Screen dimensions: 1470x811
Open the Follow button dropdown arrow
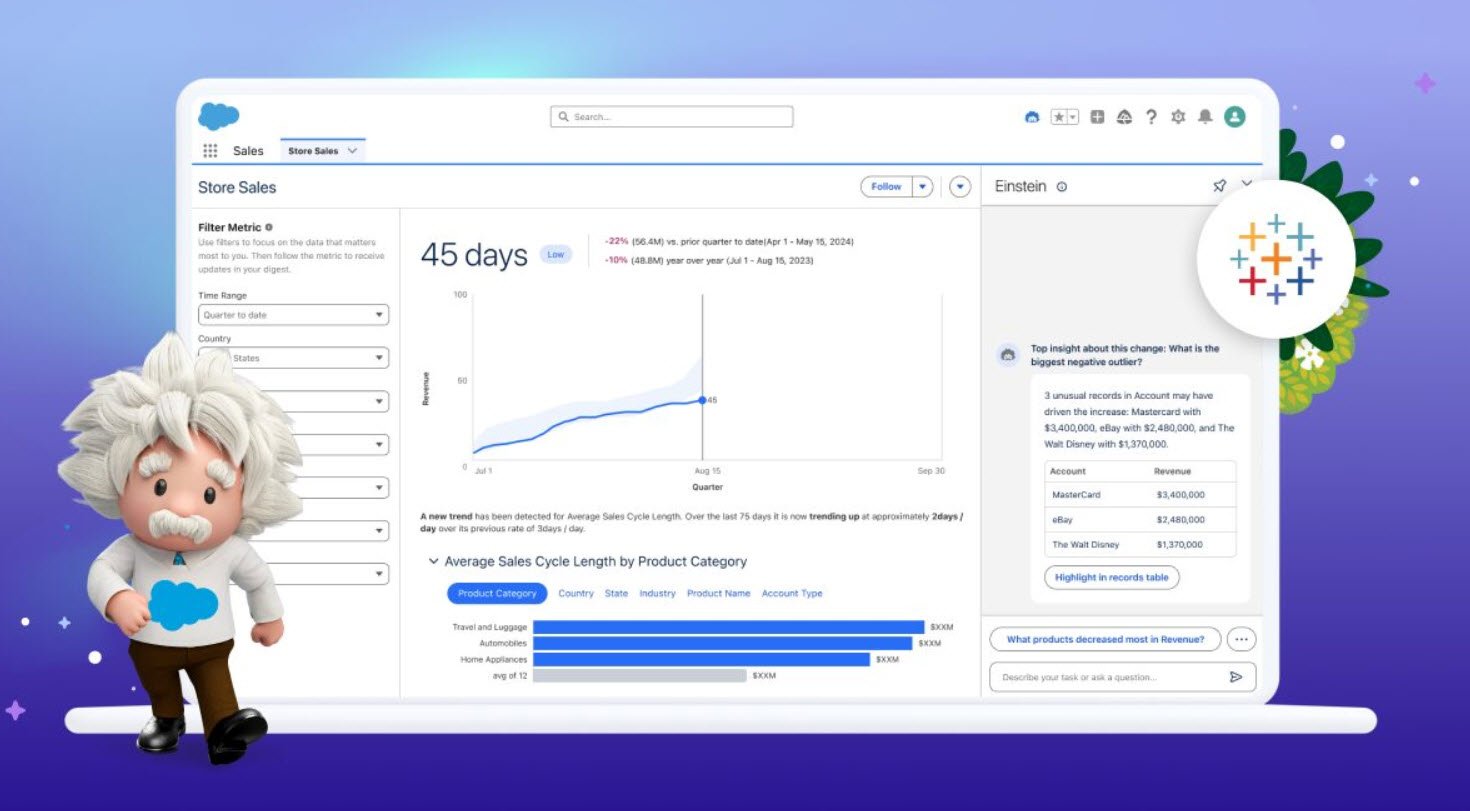(922, 187)
